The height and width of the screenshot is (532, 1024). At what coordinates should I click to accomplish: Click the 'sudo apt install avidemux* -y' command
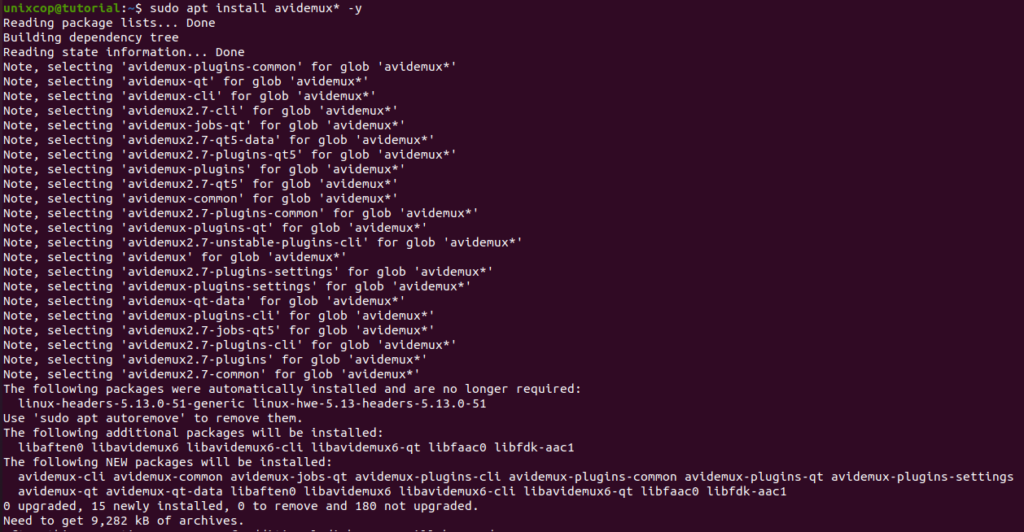point(256,8)
